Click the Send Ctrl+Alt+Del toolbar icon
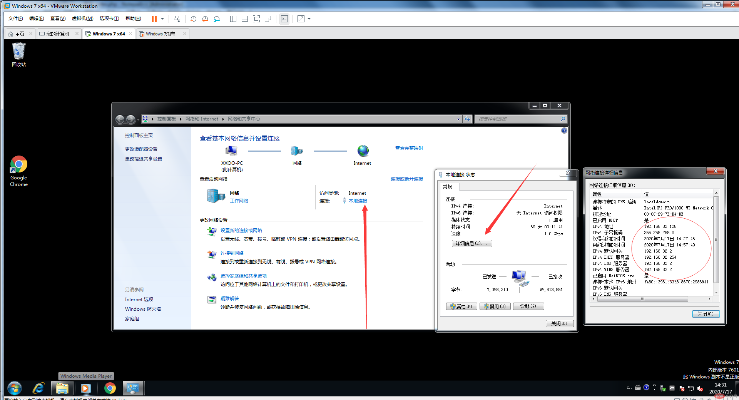This screenshot has width=739, height=400. pos(177,19)
